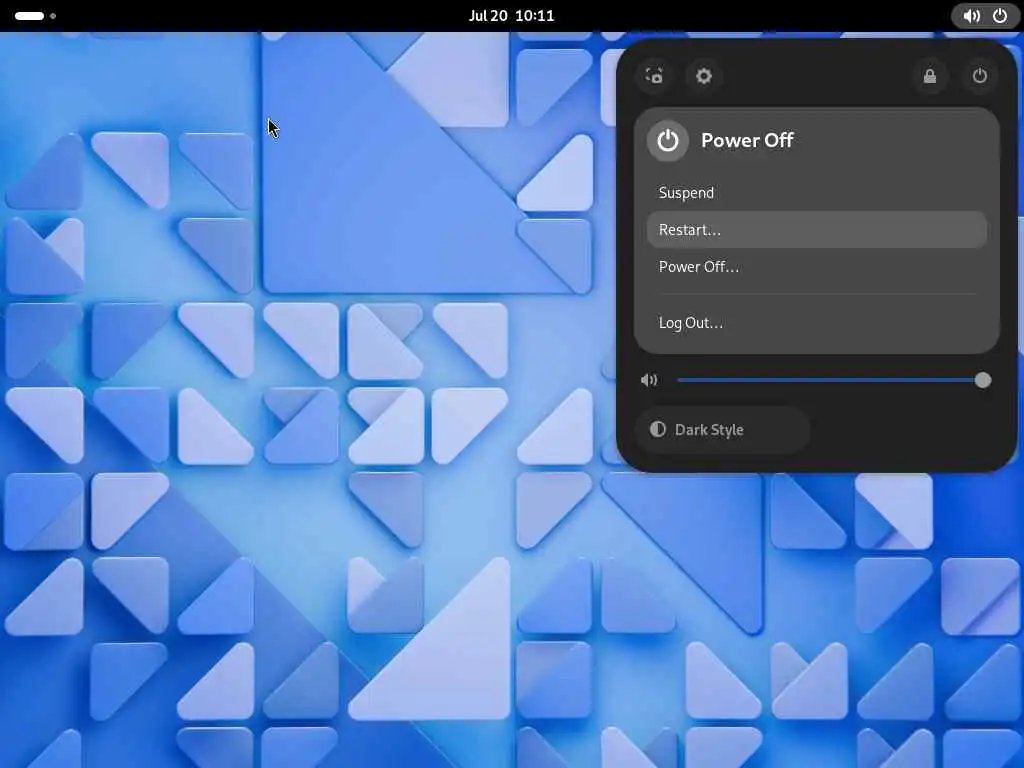Click the power icon in the top bar
The height and width of the screenshot is (768, 1024).
1000,16
